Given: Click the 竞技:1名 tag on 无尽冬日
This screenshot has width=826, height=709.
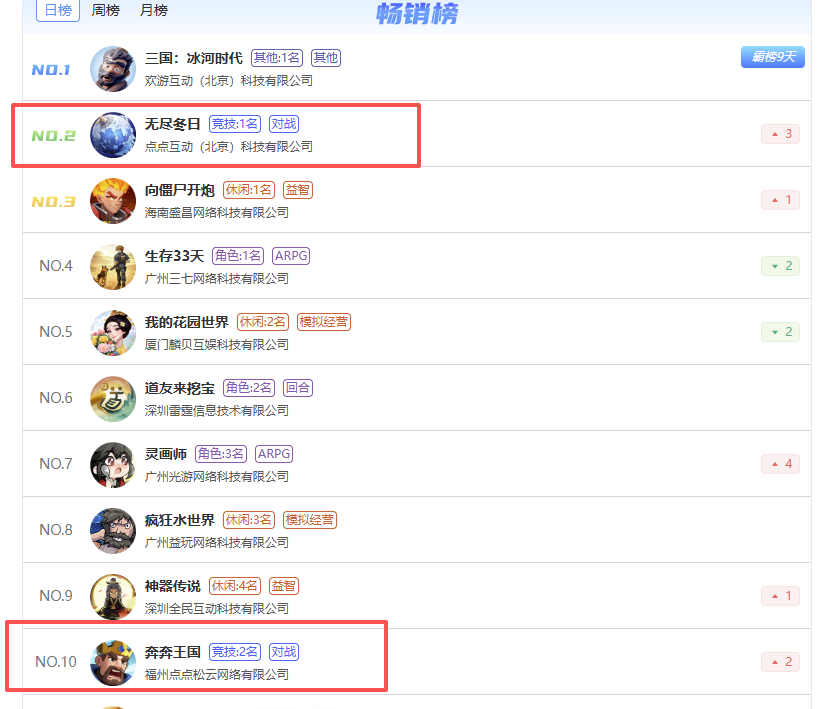Looking at the screenshot, I should (x=235, y=124).
